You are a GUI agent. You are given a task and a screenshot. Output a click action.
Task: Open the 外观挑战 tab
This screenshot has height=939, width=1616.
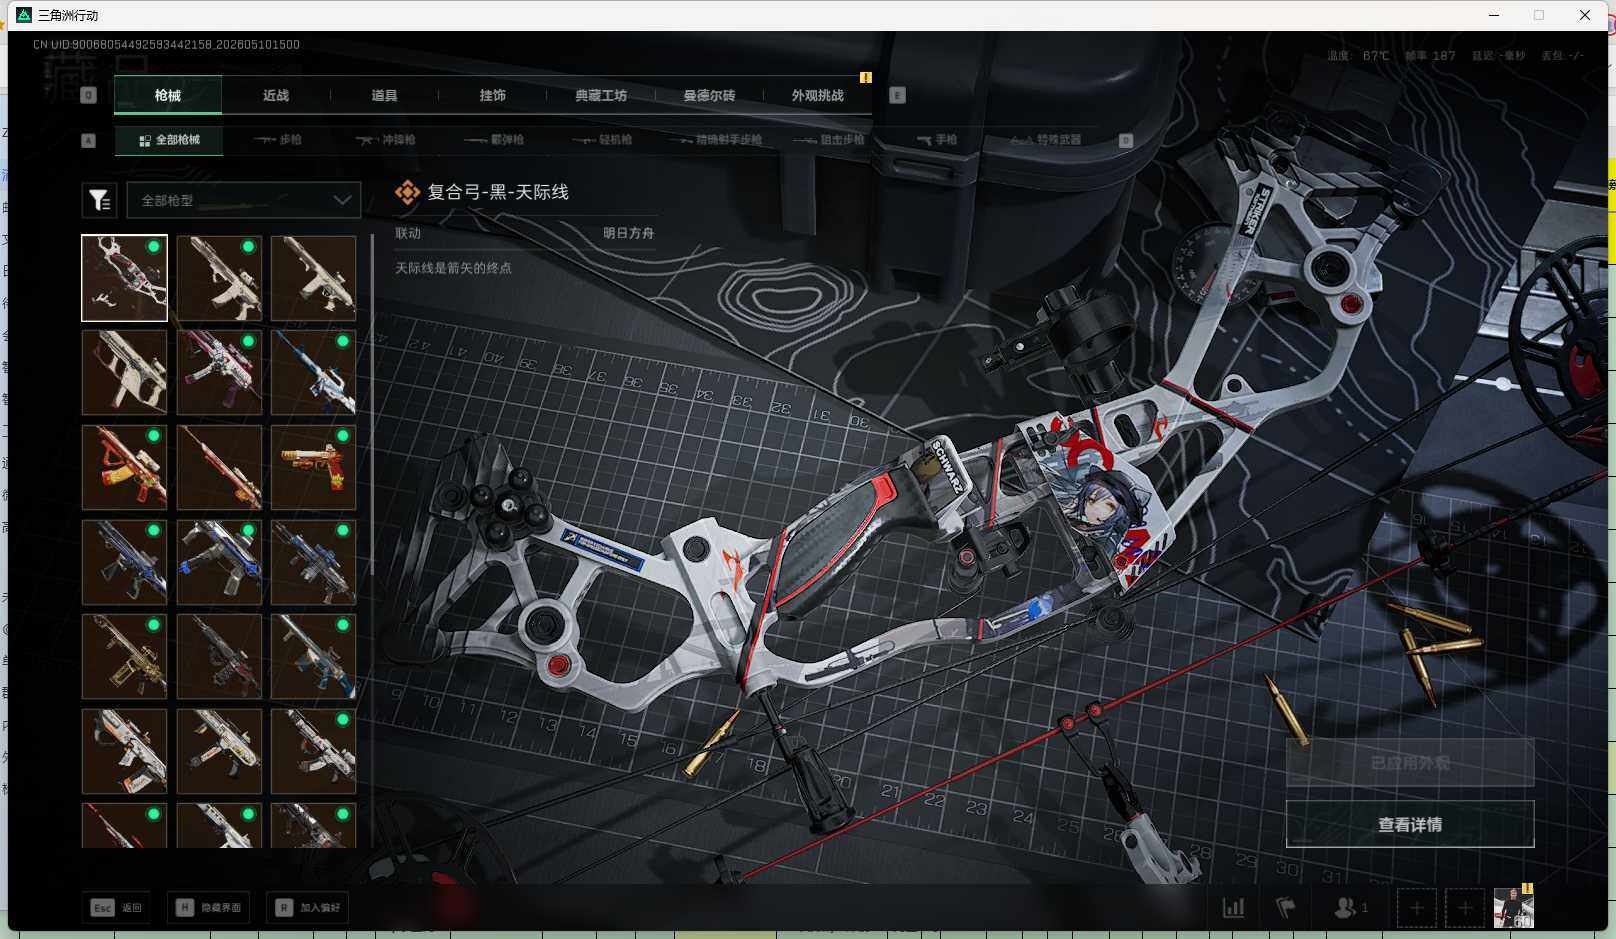(818, 95)
